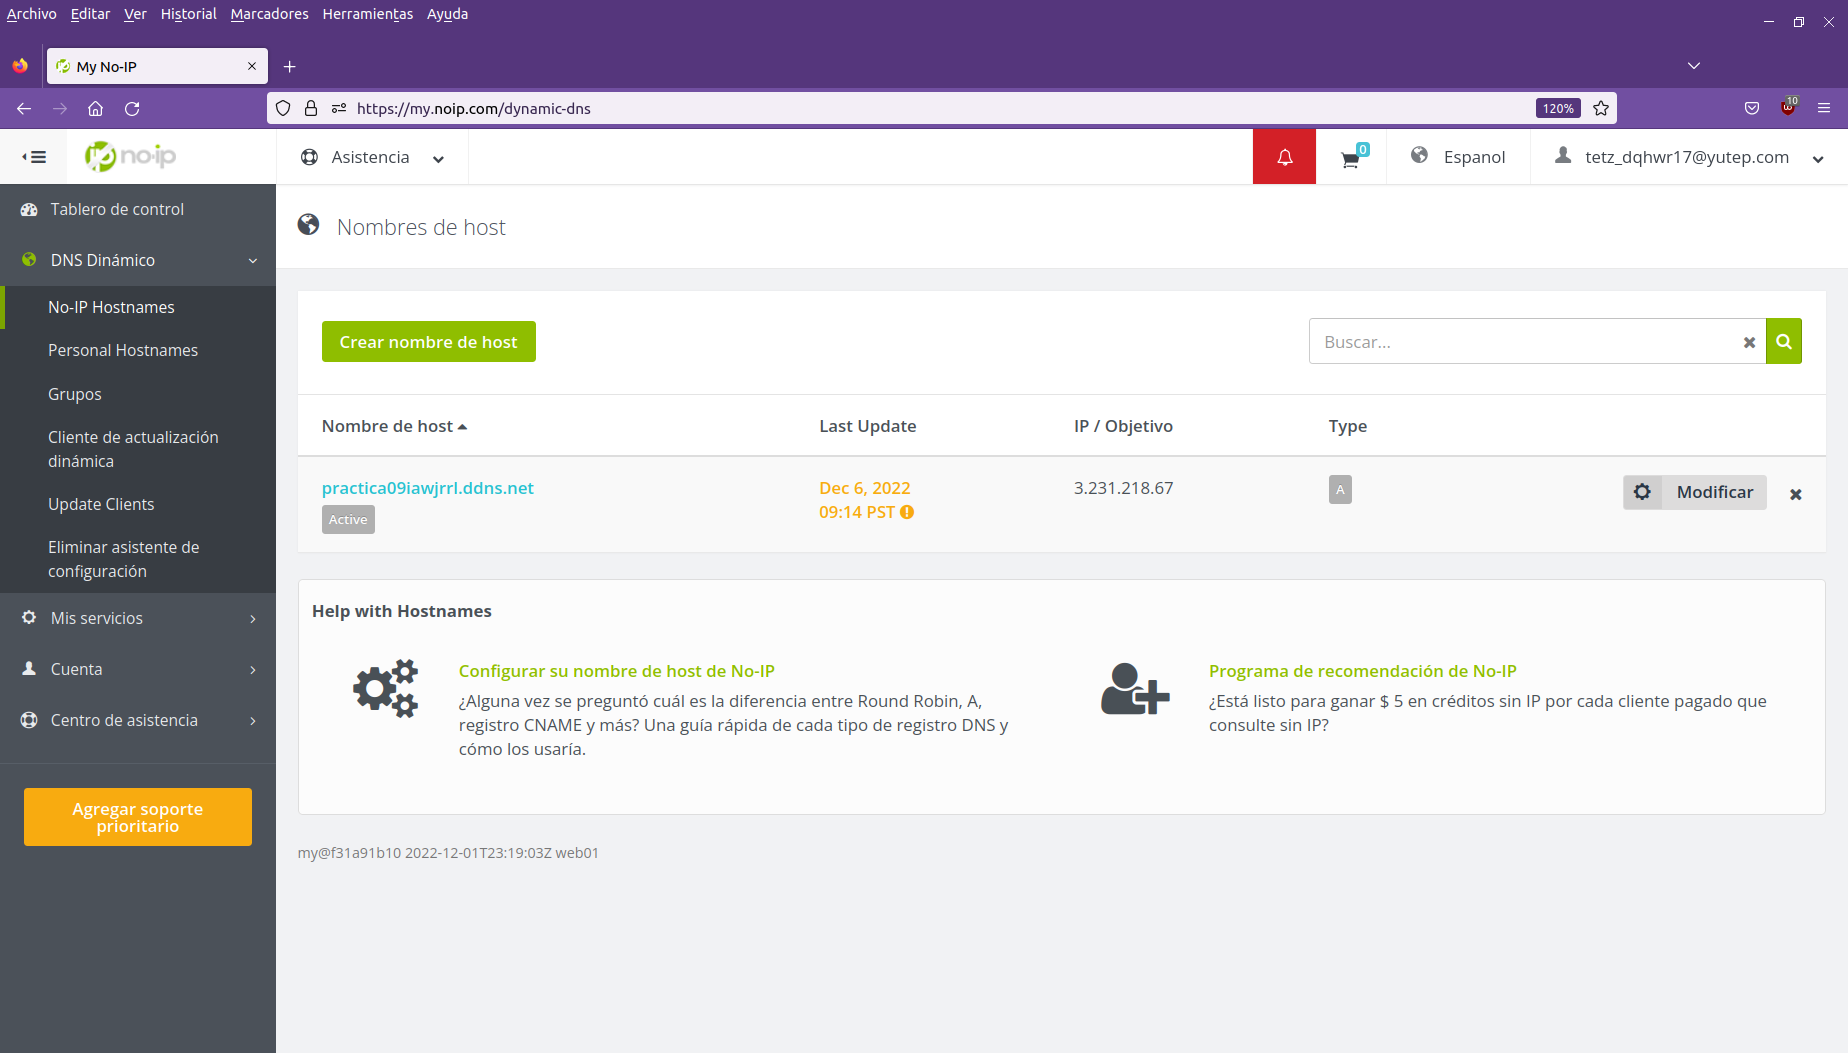This screenshot has height=1053, width=1848.
Task: Open the Archivo menu
Action: tap(31, 14)
